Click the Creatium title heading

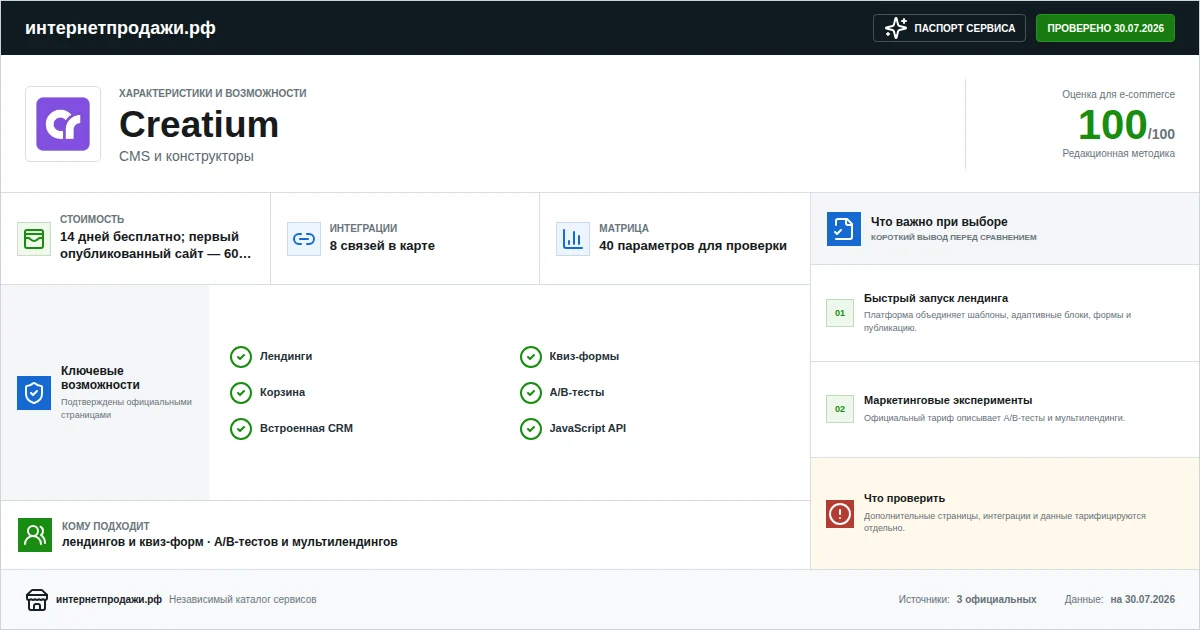pyautogui.click(x=199, y=125)
